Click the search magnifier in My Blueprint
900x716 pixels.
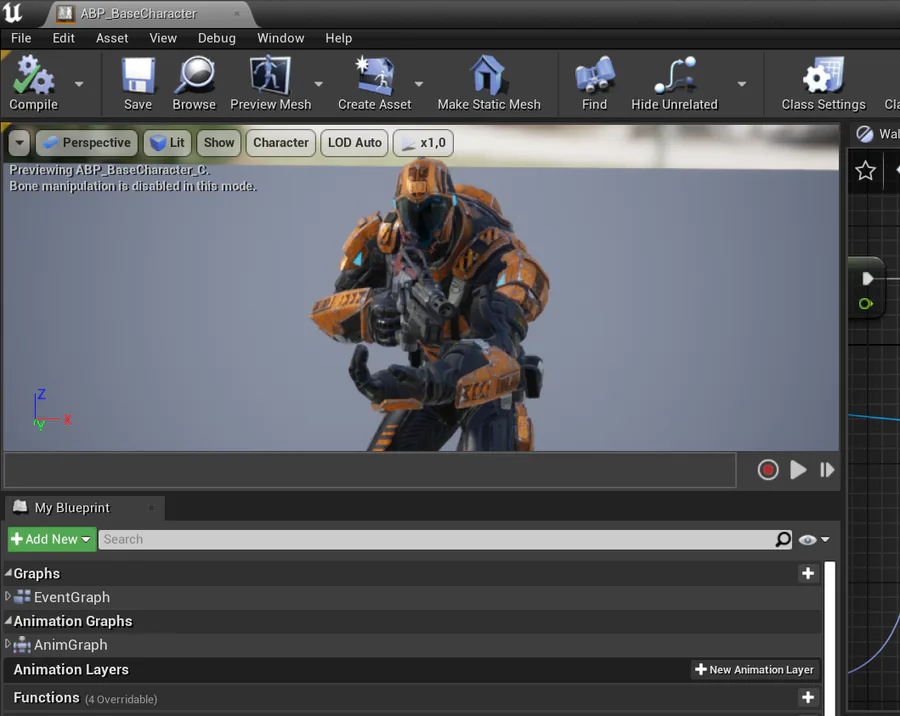783,539
